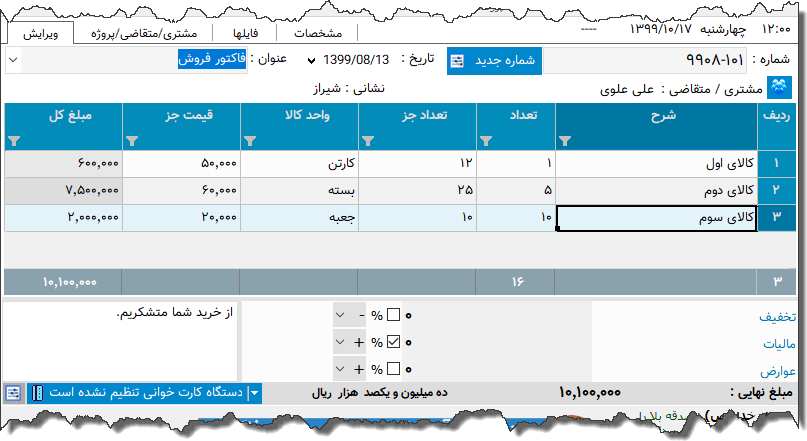Click the بسته unit cell
Viewport: 807px width, 441px height.
300,191
